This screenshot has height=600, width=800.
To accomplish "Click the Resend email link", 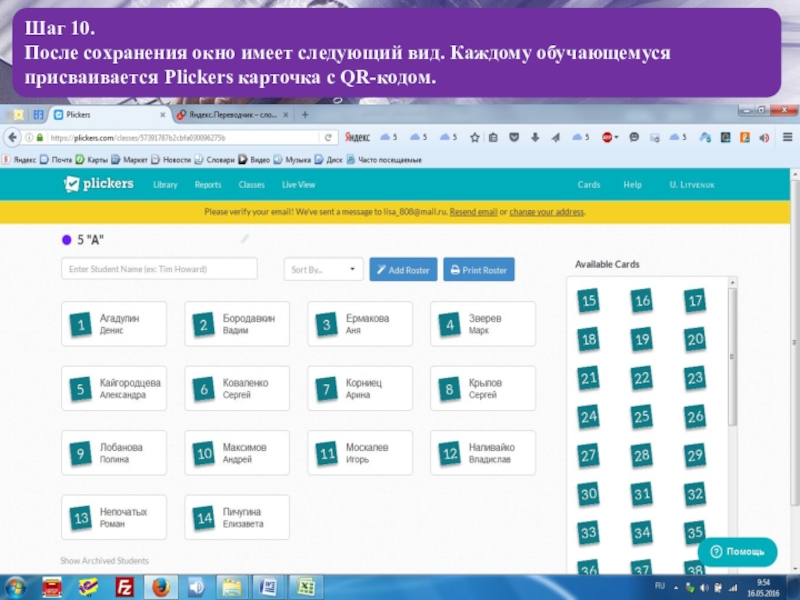I will pos(473,212).
